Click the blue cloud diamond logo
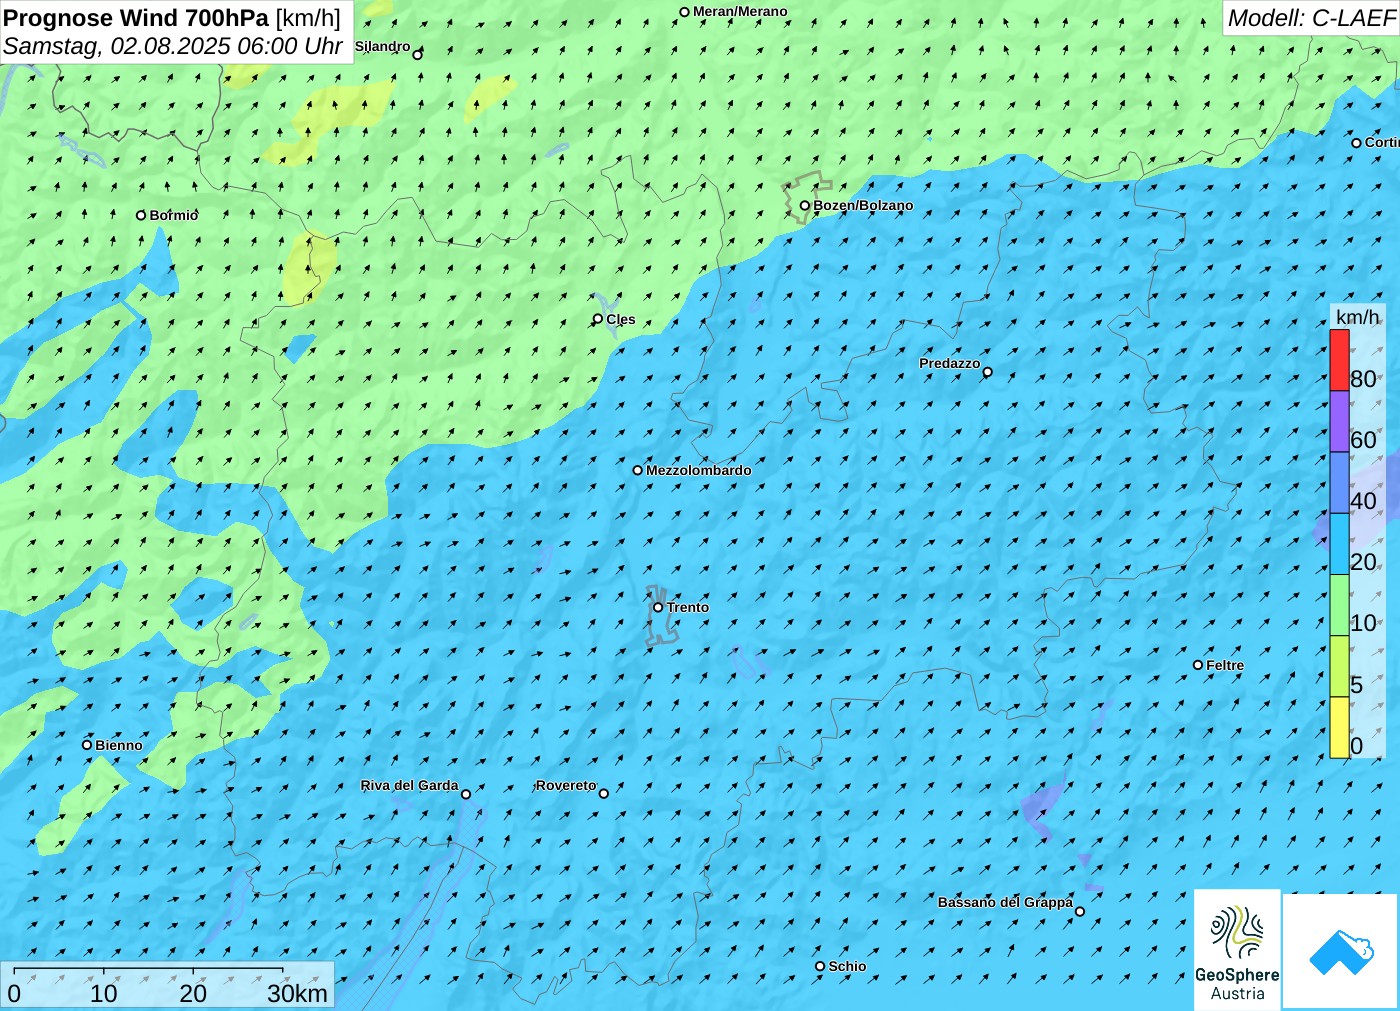 click(1340, 951)
